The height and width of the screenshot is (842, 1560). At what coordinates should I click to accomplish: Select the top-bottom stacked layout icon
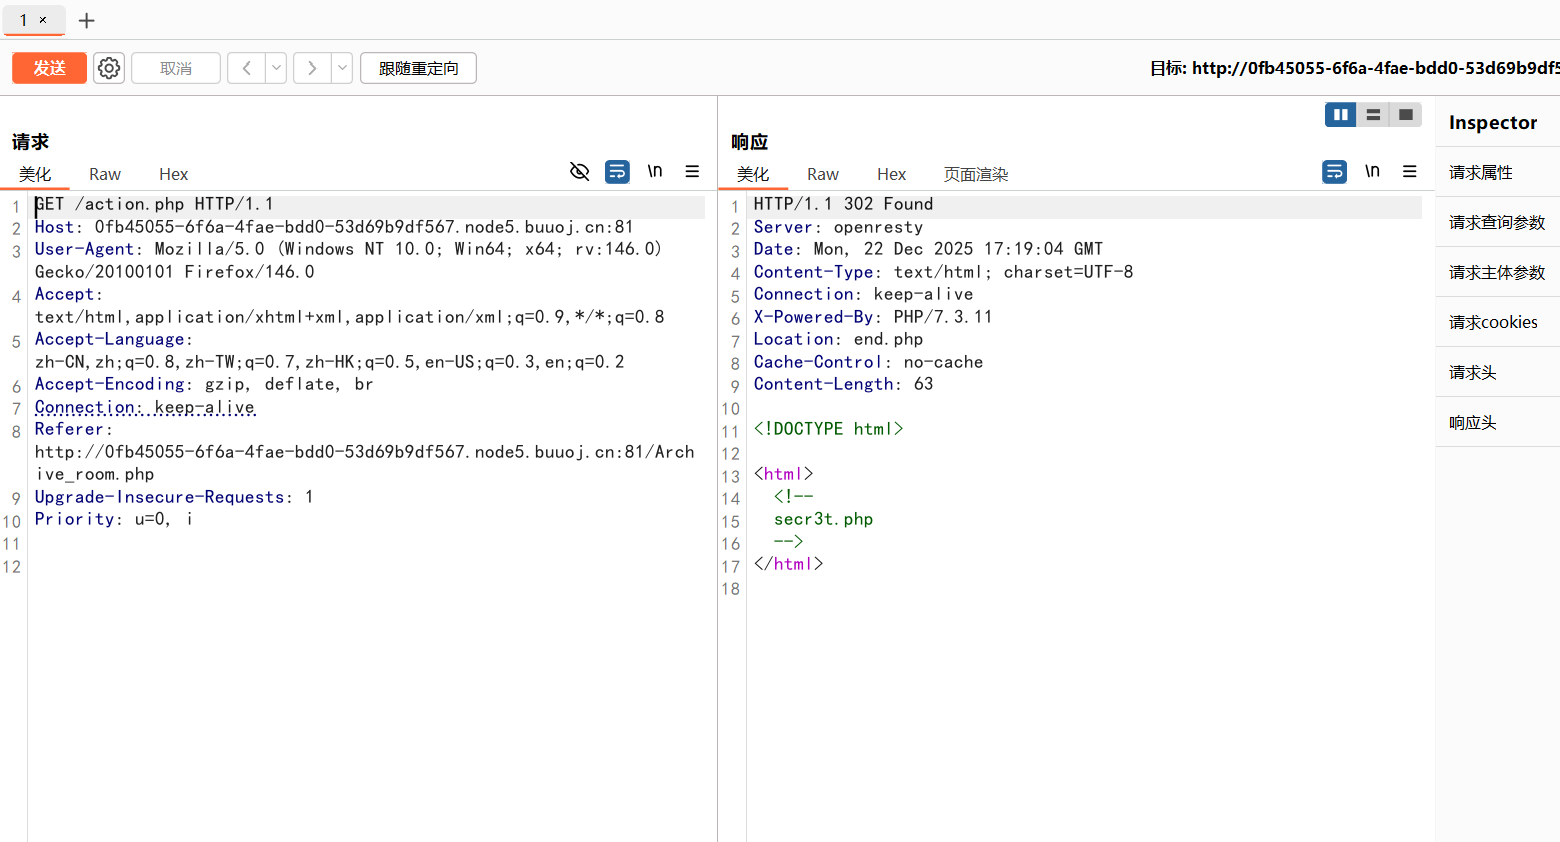tap(1373, 115)
